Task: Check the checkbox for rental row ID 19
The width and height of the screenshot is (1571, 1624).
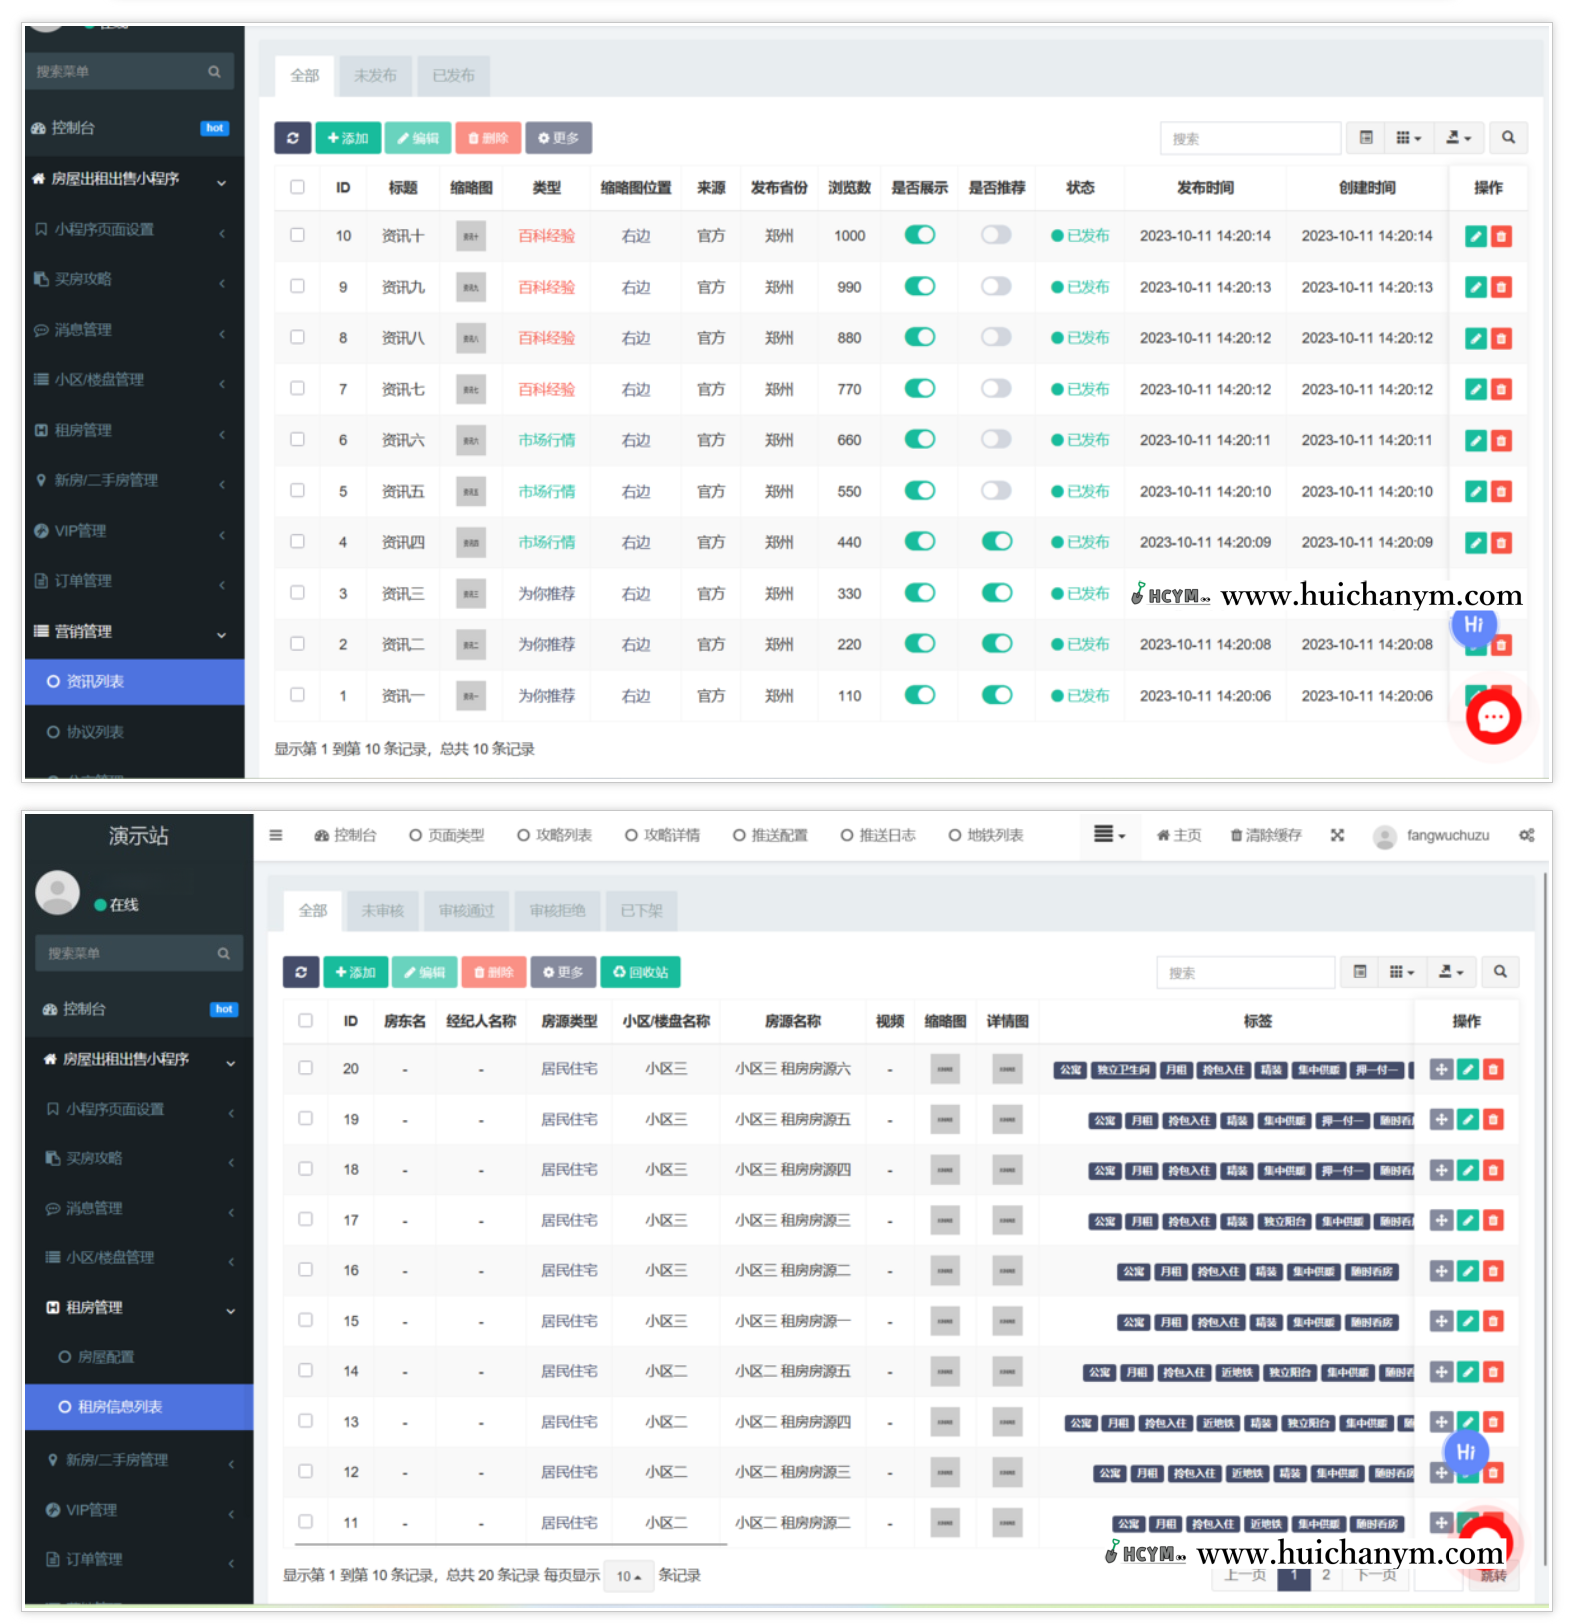Action: (305, 1119)
